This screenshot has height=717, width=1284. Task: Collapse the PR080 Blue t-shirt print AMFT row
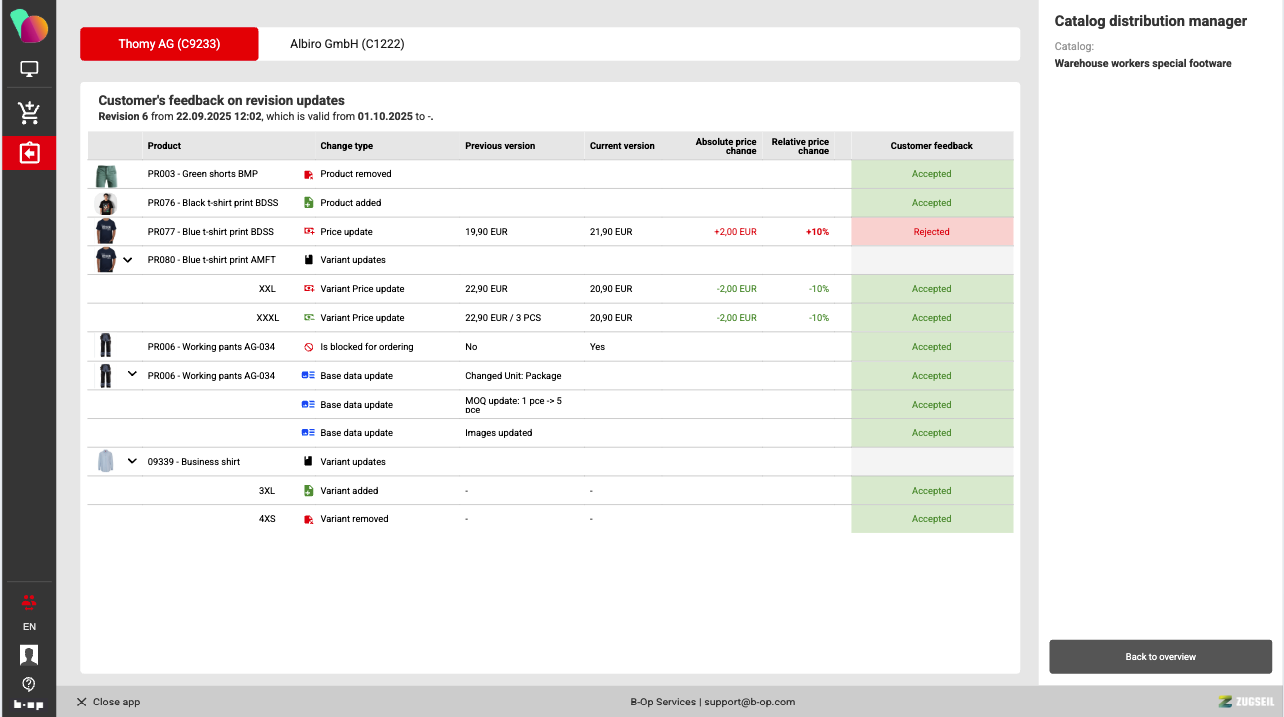click(128, 260)
